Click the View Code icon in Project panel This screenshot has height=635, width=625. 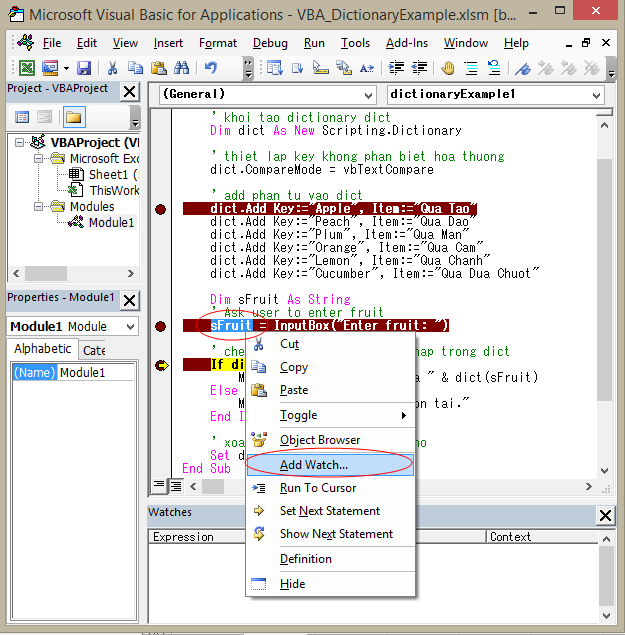pyautogui.click(x=22, y=117)
